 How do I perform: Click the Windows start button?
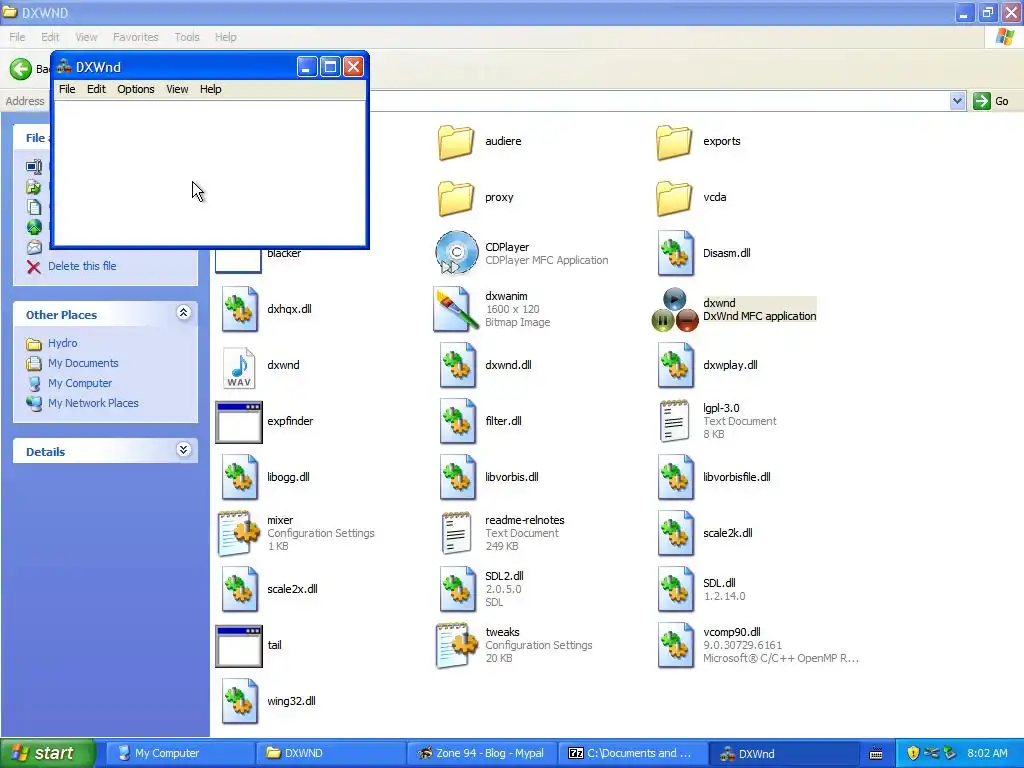(48, 754)
